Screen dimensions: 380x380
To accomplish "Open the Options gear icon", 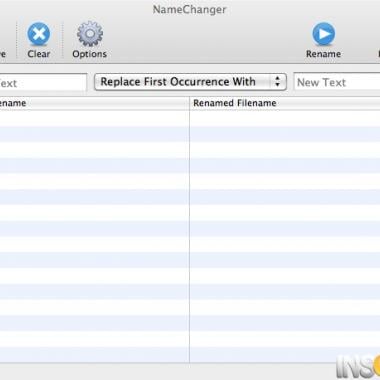I will pyautogui.click(x=90, y=34).
